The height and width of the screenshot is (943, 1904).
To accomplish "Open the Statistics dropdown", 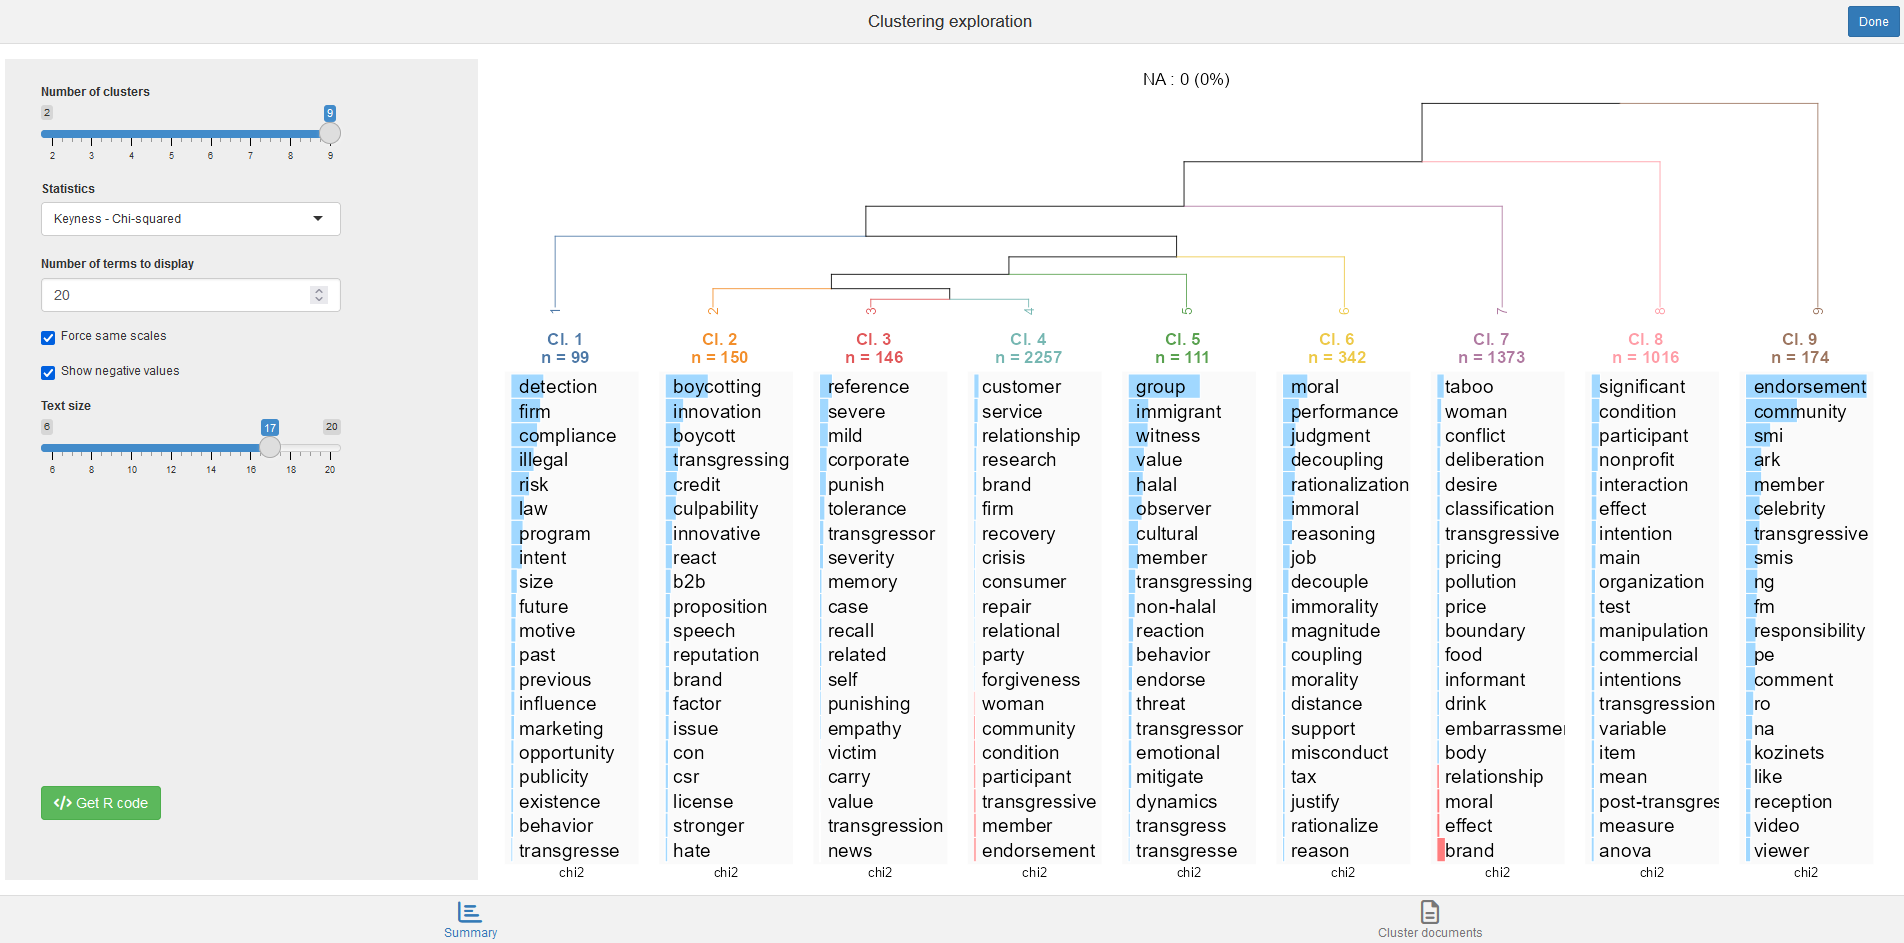I will (190, 219).
